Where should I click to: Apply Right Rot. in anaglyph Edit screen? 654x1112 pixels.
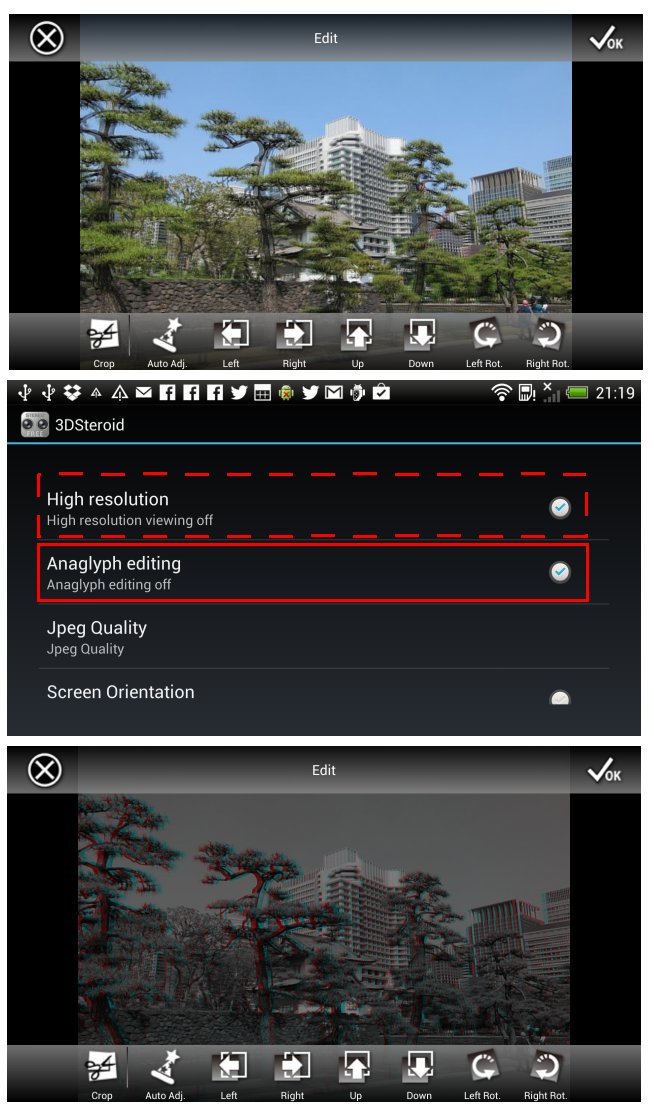click(545, 1074)
